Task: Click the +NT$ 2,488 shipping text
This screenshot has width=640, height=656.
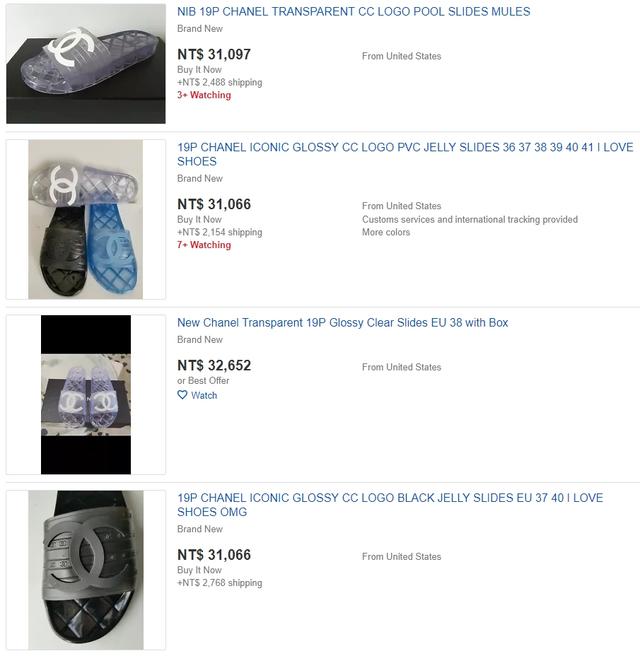Action: pyautogui.click(x=220, y=83)
